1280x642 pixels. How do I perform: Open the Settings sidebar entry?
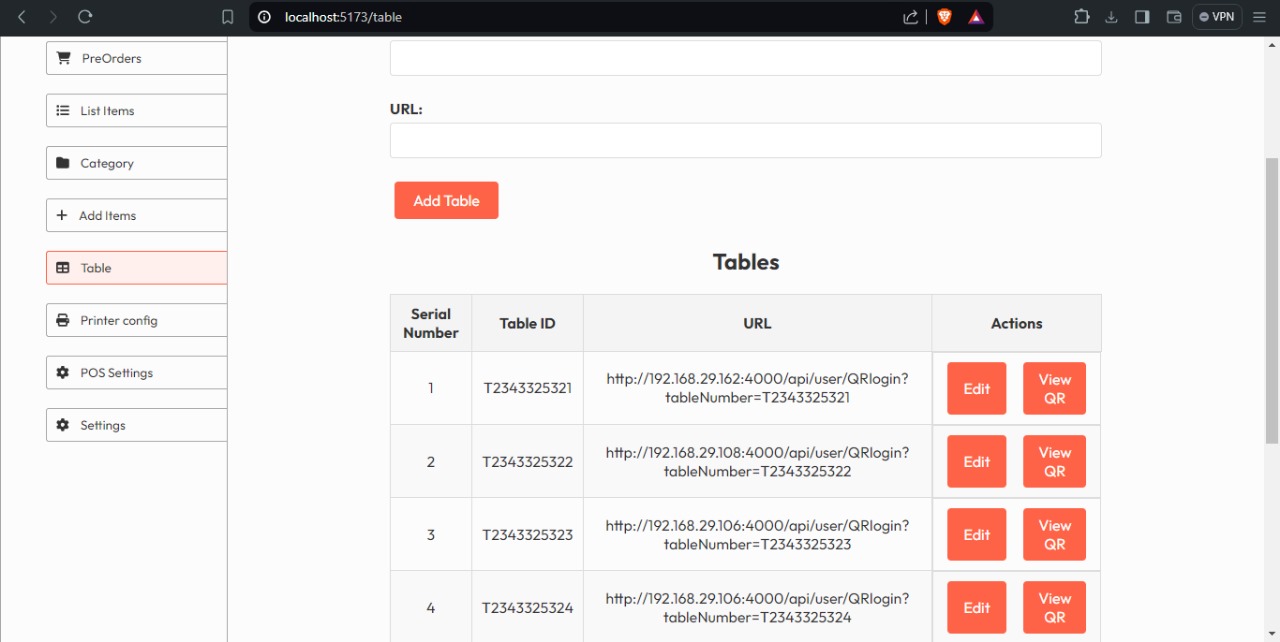(137, 425)
